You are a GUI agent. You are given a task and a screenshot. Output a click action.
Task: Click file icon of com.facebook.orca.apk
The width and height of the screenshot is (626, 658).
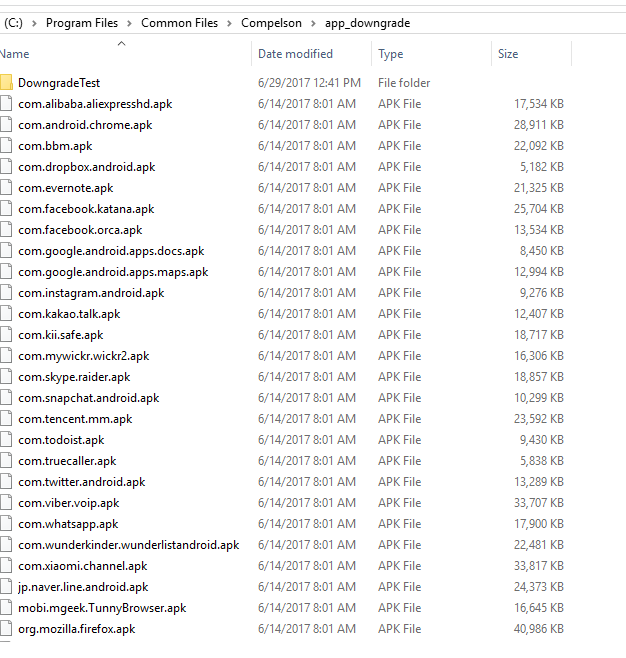click(x=6, y=230)
